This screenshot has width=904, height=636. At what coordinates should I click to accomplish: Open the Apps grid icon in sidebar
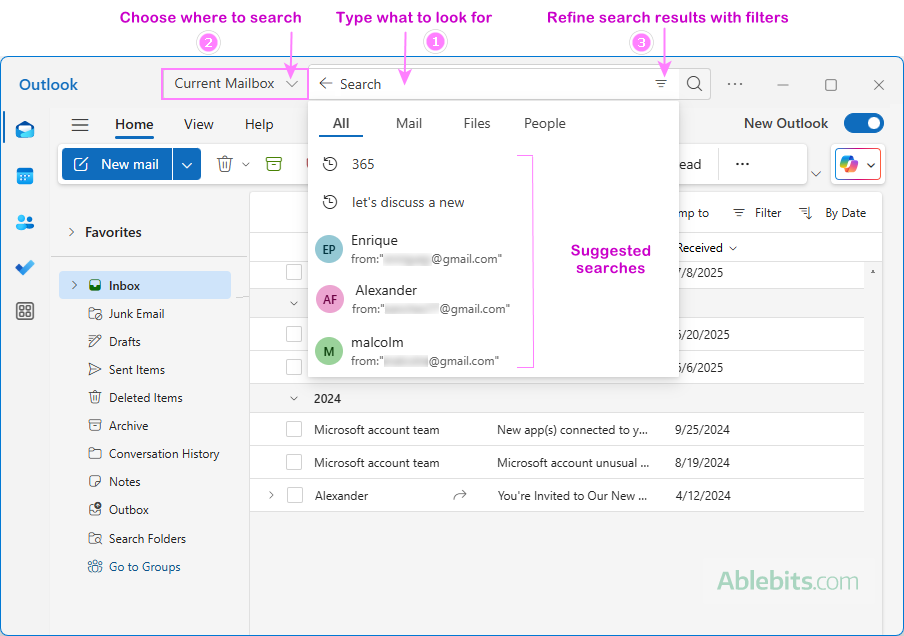[x=25, y=311]
